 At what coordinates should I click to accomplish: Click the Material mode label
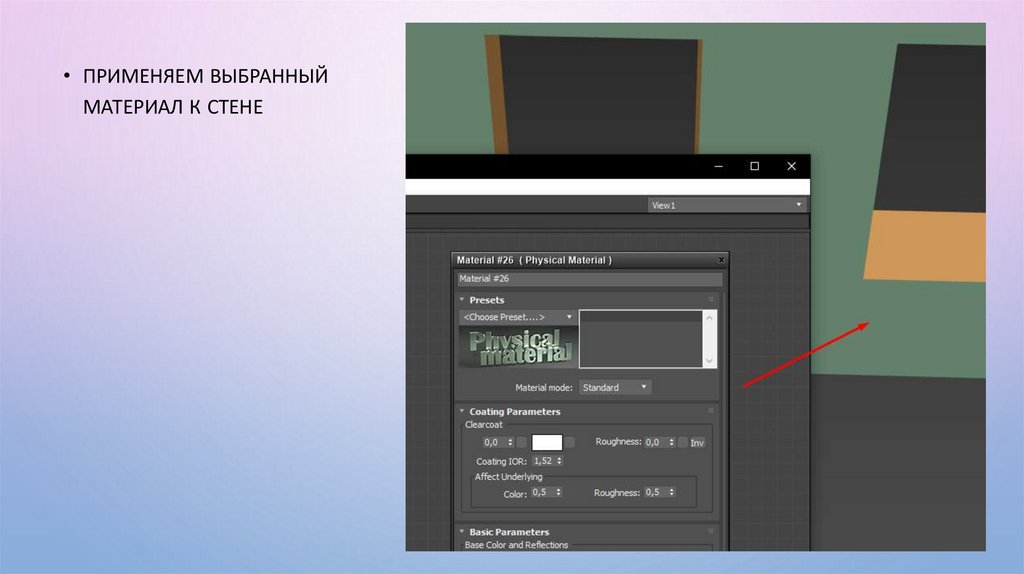click(x=543, y=388)
